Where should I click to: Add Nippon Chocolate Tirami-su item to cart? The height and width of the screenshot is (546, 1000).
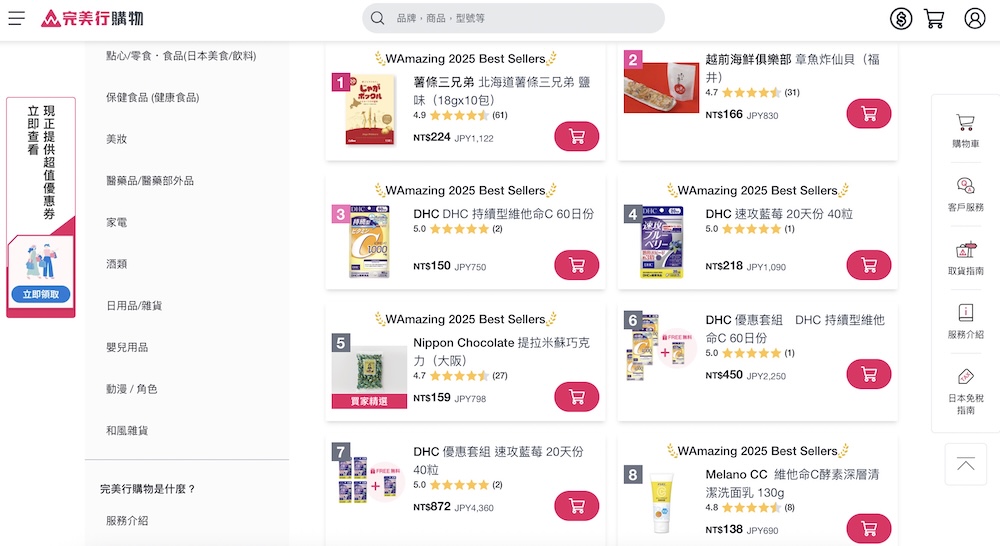point(576,397)
